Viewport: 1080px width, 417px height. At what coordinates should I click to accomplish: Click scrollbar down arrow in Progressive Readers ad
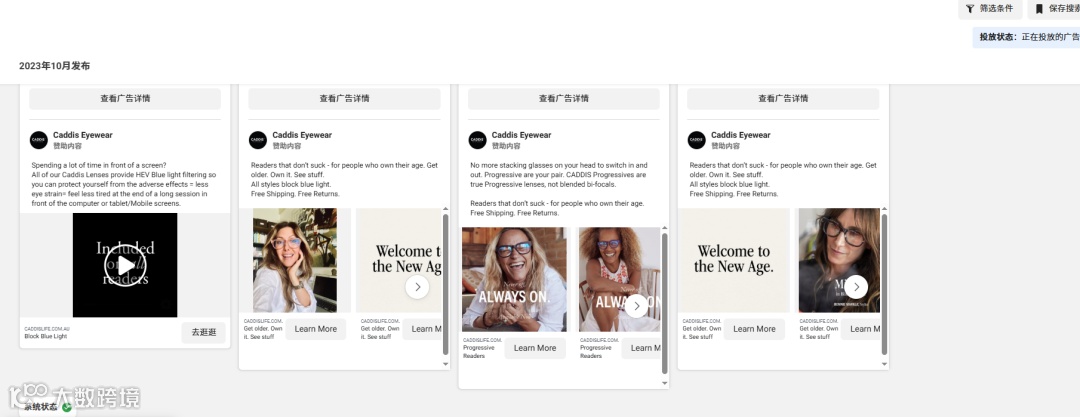point(665,383)
